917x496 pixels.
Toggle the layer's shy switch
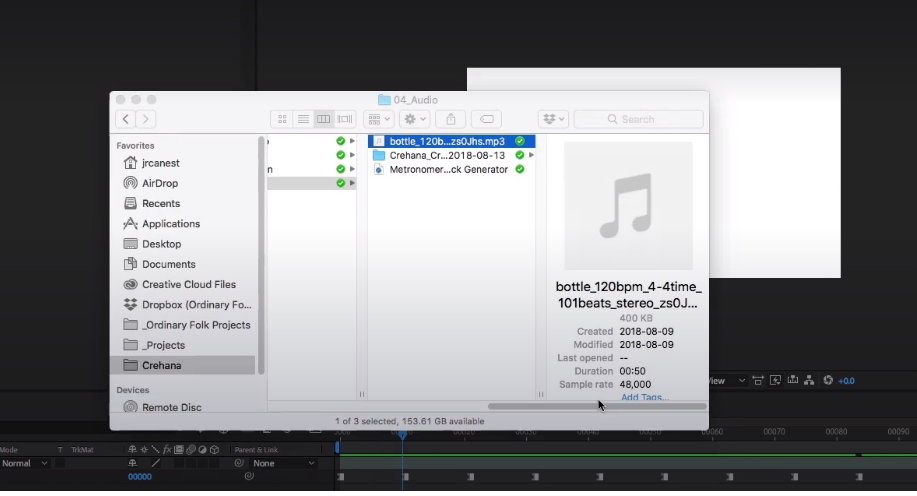132,463
